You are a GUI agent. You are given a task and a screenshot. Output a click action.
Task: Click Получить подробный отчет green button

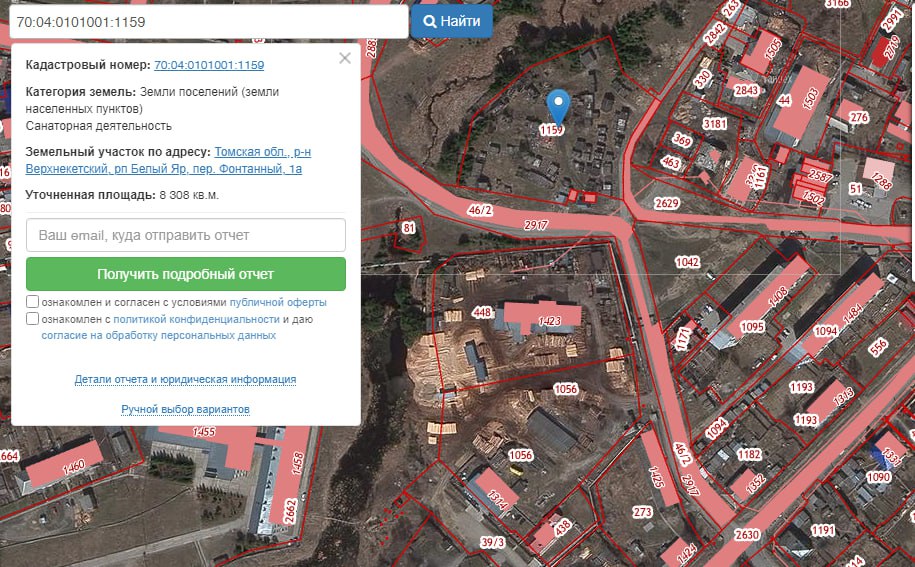click(x=186, y=274)
